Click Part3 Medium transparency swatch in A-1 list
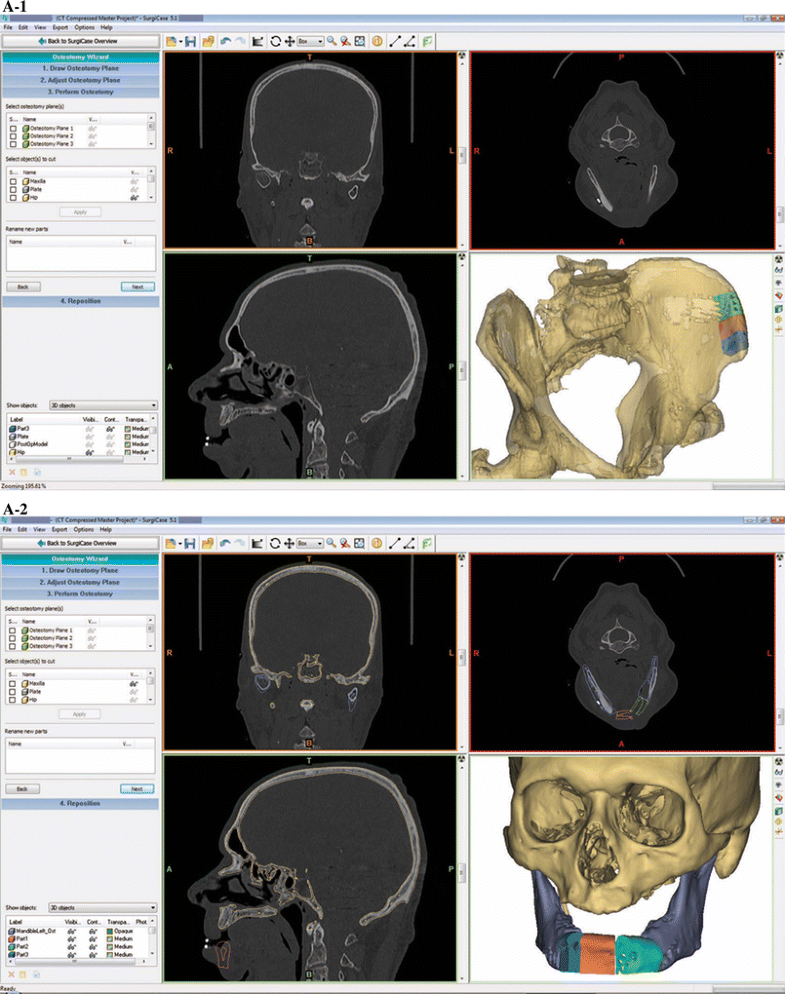Viewport: 785px width, 994px height. pyautogui.click(x=127, y=429)
